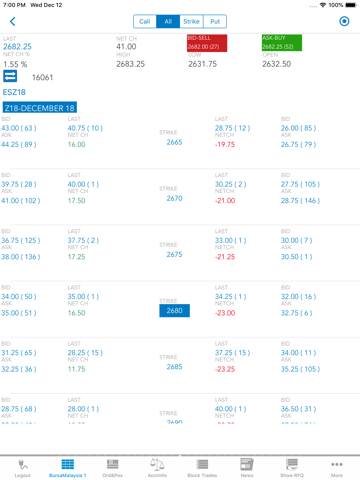360x480 pixels.
Task: Tap the circular target icon top right
Action: pos(344,21)
